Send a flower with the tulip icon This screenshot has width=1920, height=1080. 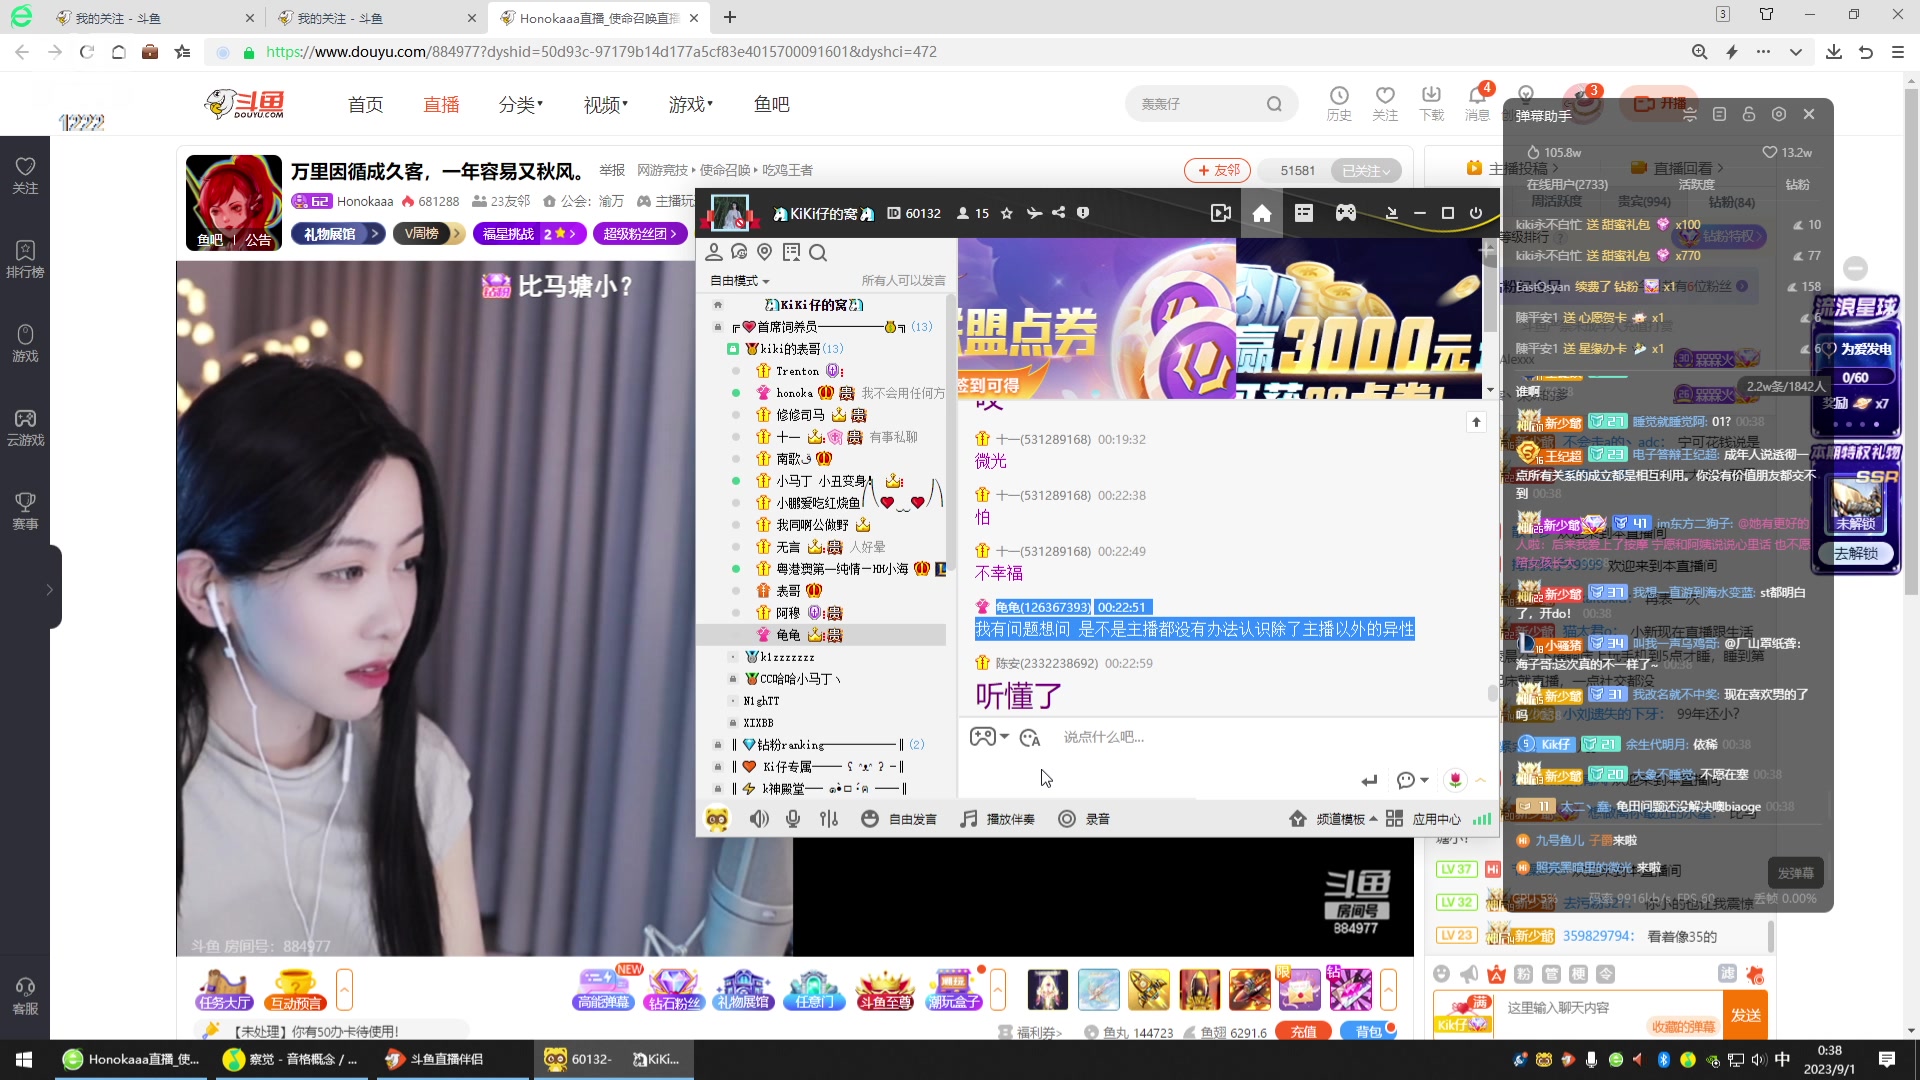click(x=1455, y=780)
